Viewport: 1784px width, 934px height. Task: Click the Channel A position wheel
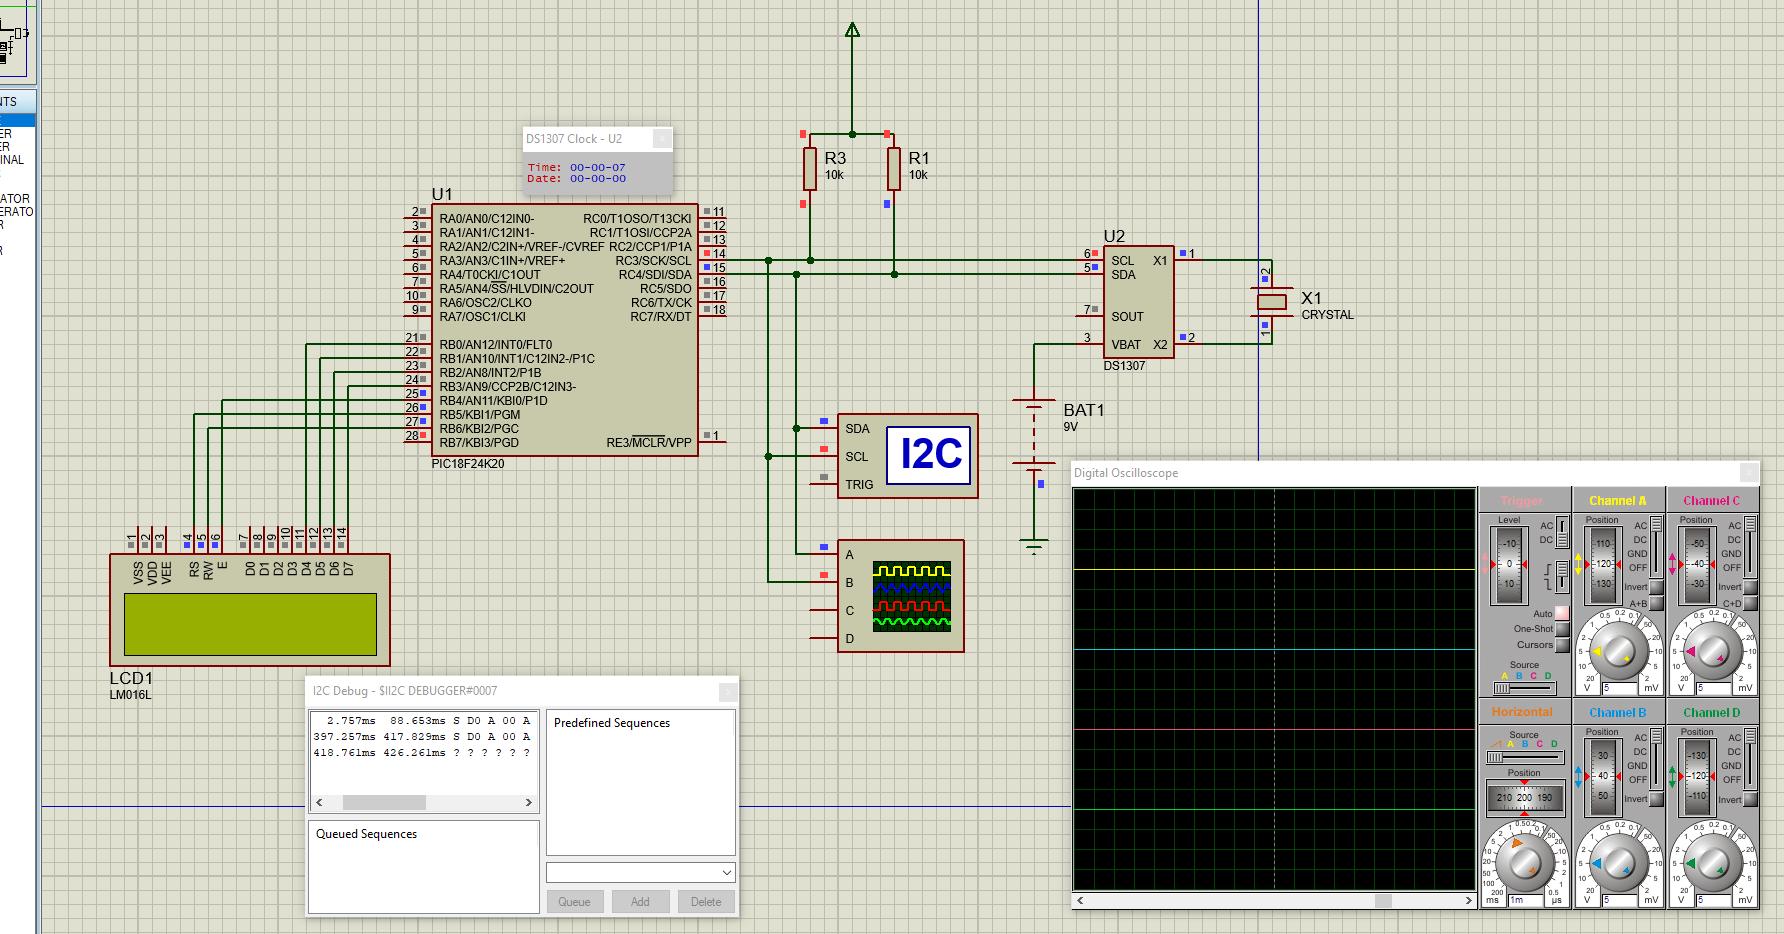1603,564
